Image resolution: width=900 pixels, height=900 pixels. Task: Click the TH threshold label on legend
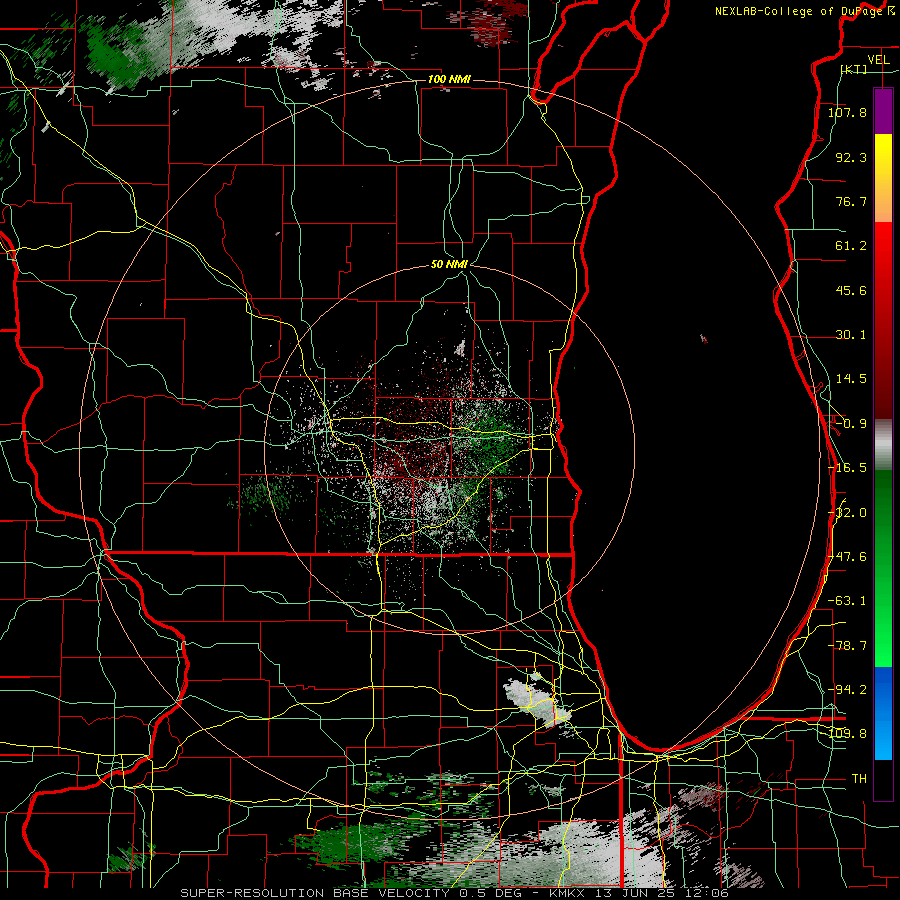(x=859, y=778)
